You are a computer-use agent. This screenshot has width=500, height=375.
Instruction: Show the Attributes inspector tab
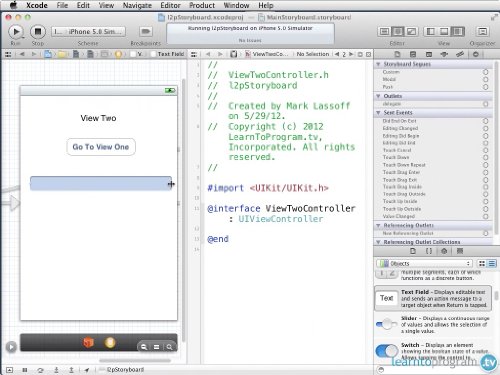pos(444,54)
